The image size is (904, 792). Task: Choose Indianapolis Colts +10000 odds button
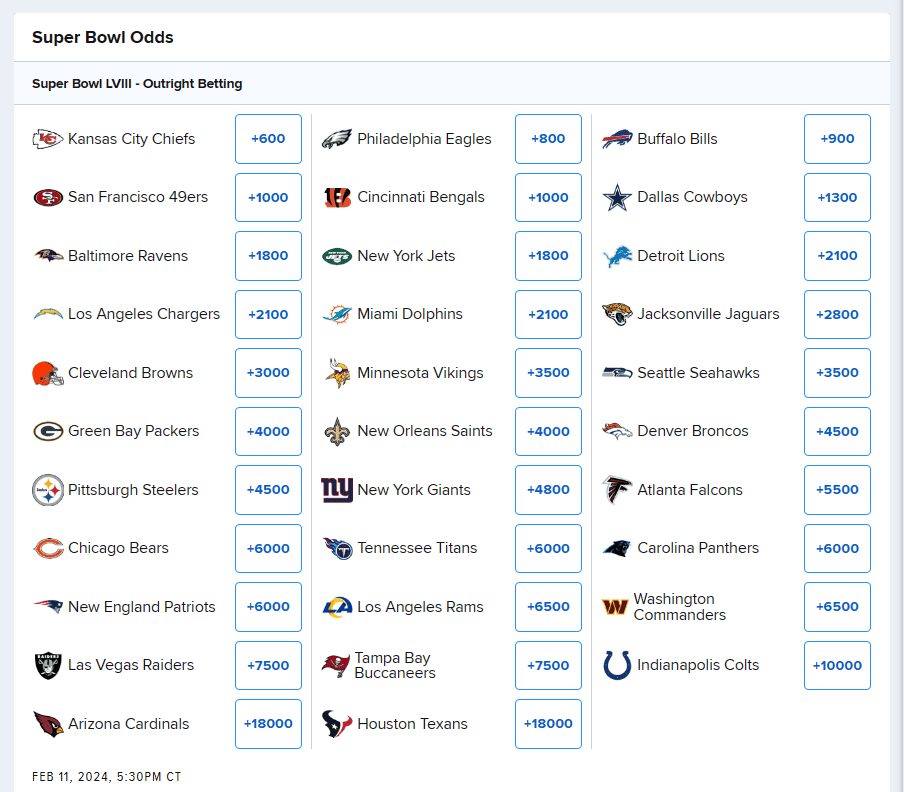pos(837,665)
